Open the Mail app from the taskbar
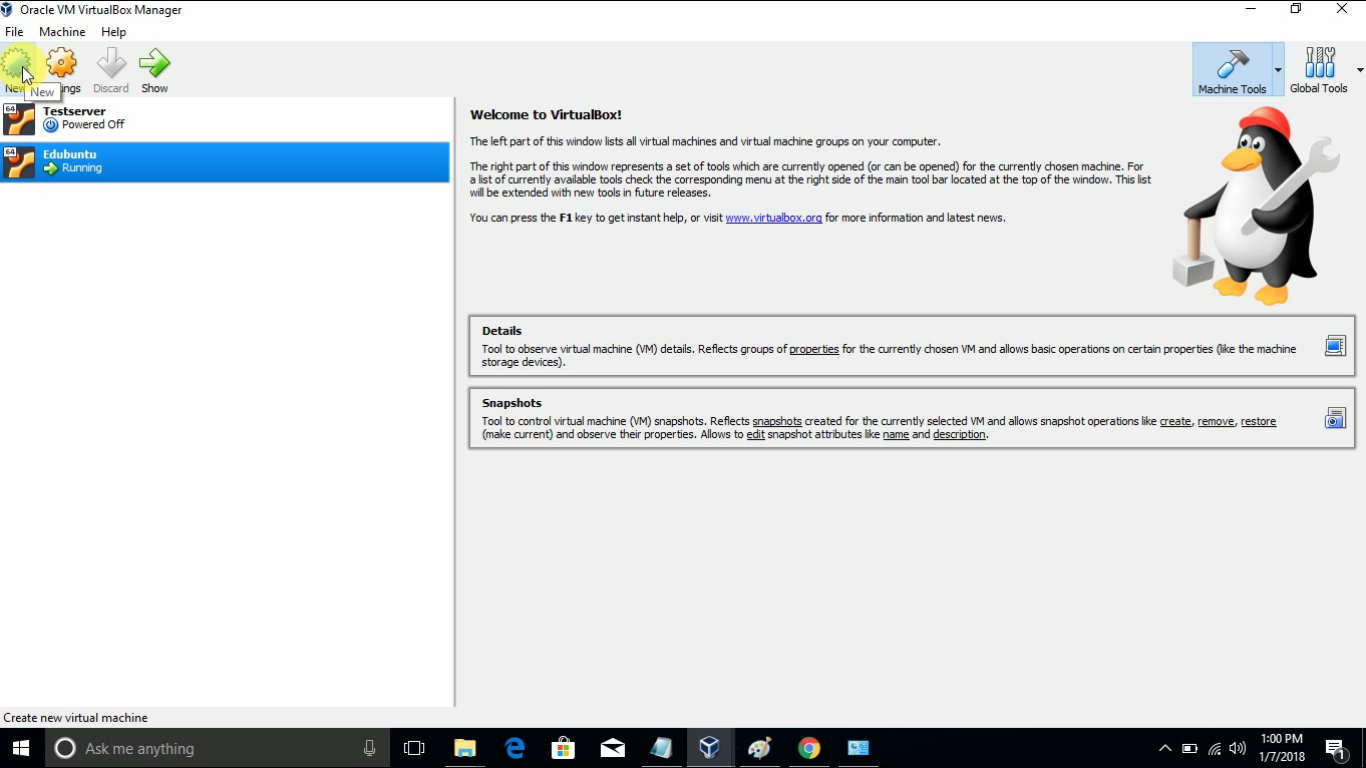1366x768 pixels. point(613,748)
